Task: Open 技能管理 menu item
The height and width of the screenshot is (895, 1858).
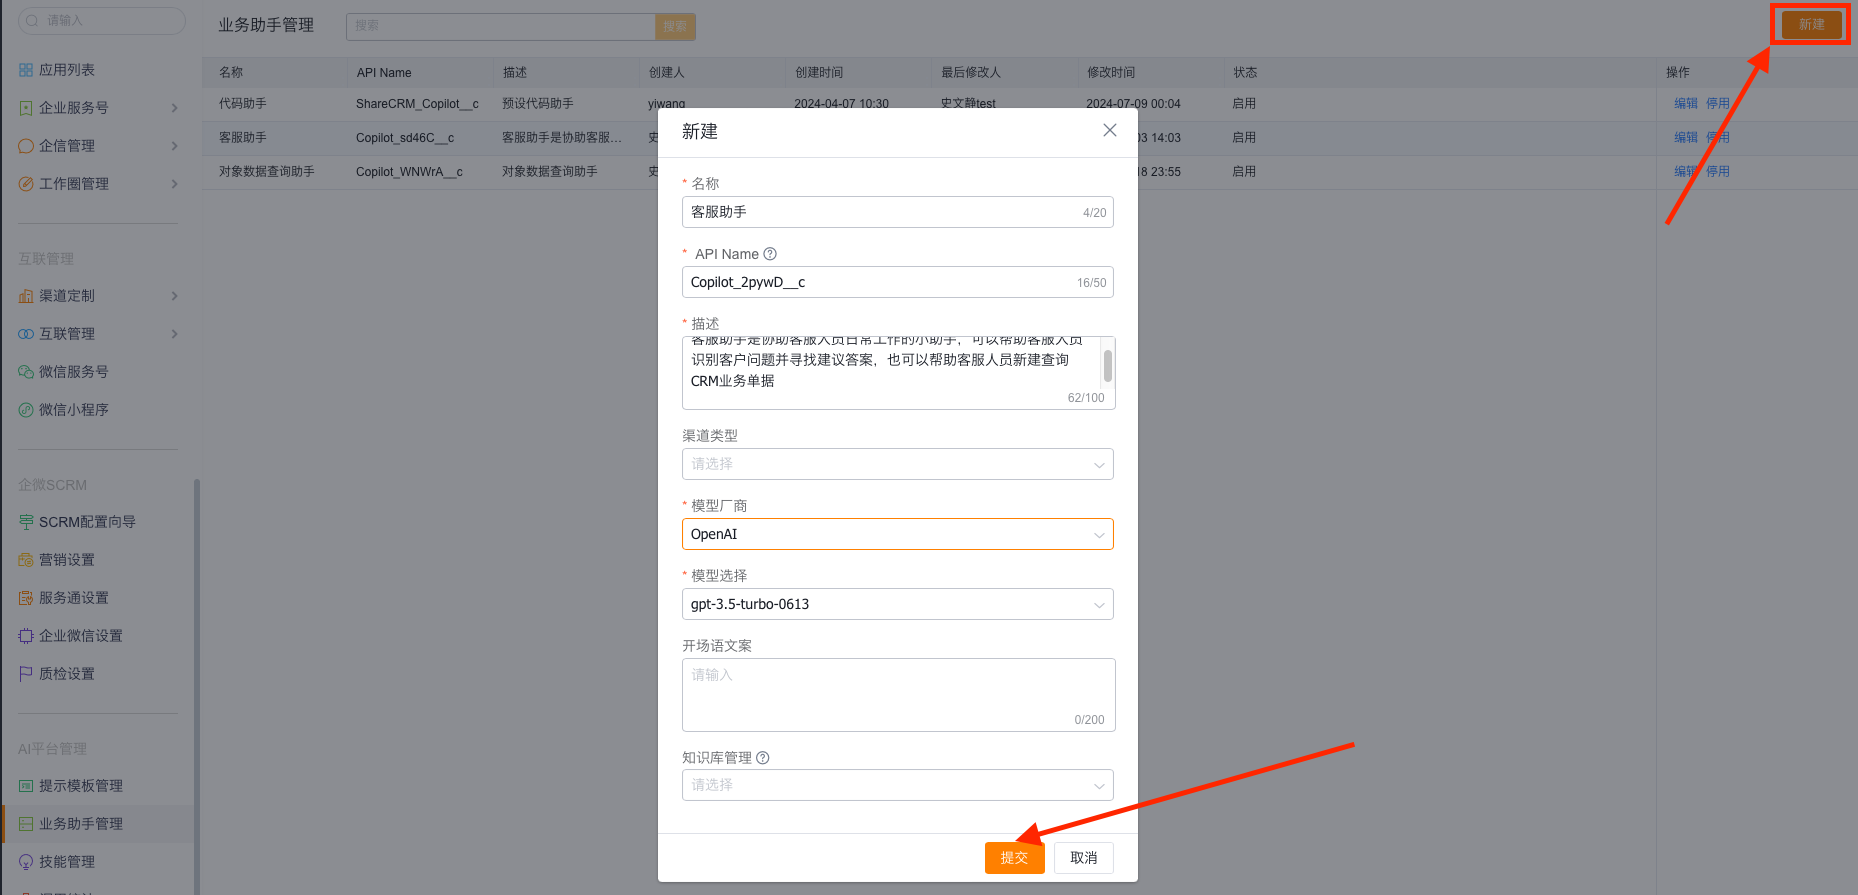Action: pyautogui.click(x=66, y=862)
